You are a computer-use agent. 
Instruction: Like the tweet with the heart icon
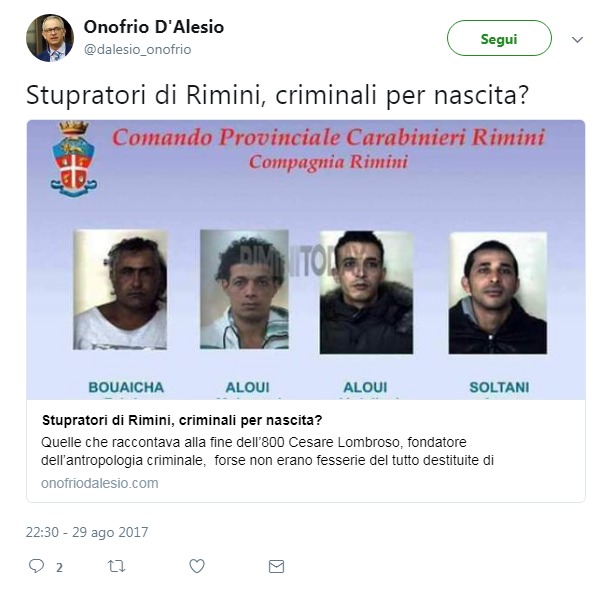click(197, 566)
